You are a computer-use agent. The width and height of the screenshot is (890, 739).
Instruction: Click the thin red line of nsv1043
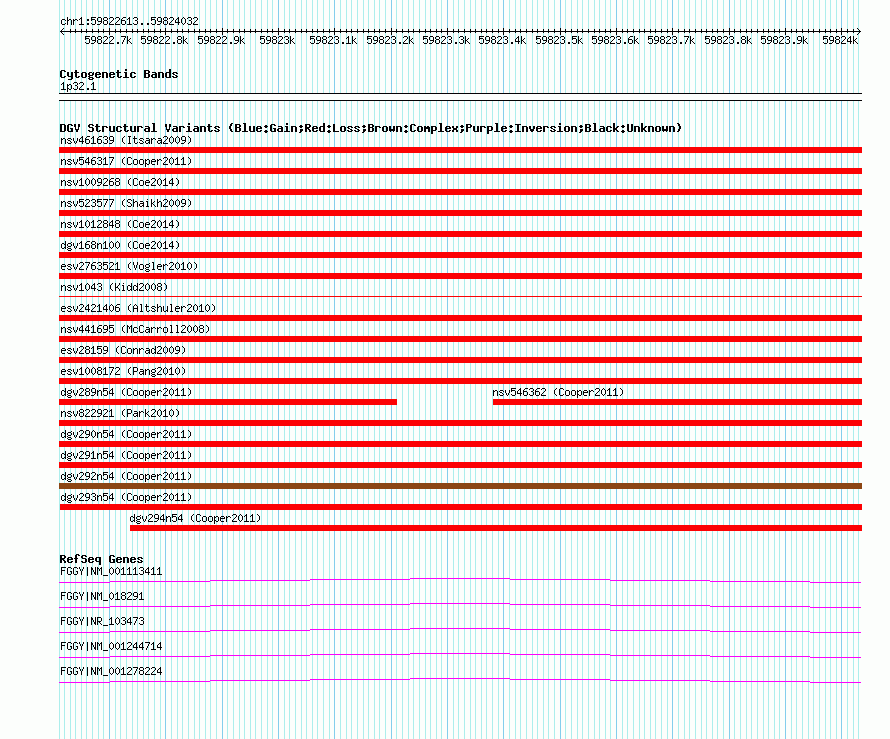pyautogui.click(x=460, y=296)
